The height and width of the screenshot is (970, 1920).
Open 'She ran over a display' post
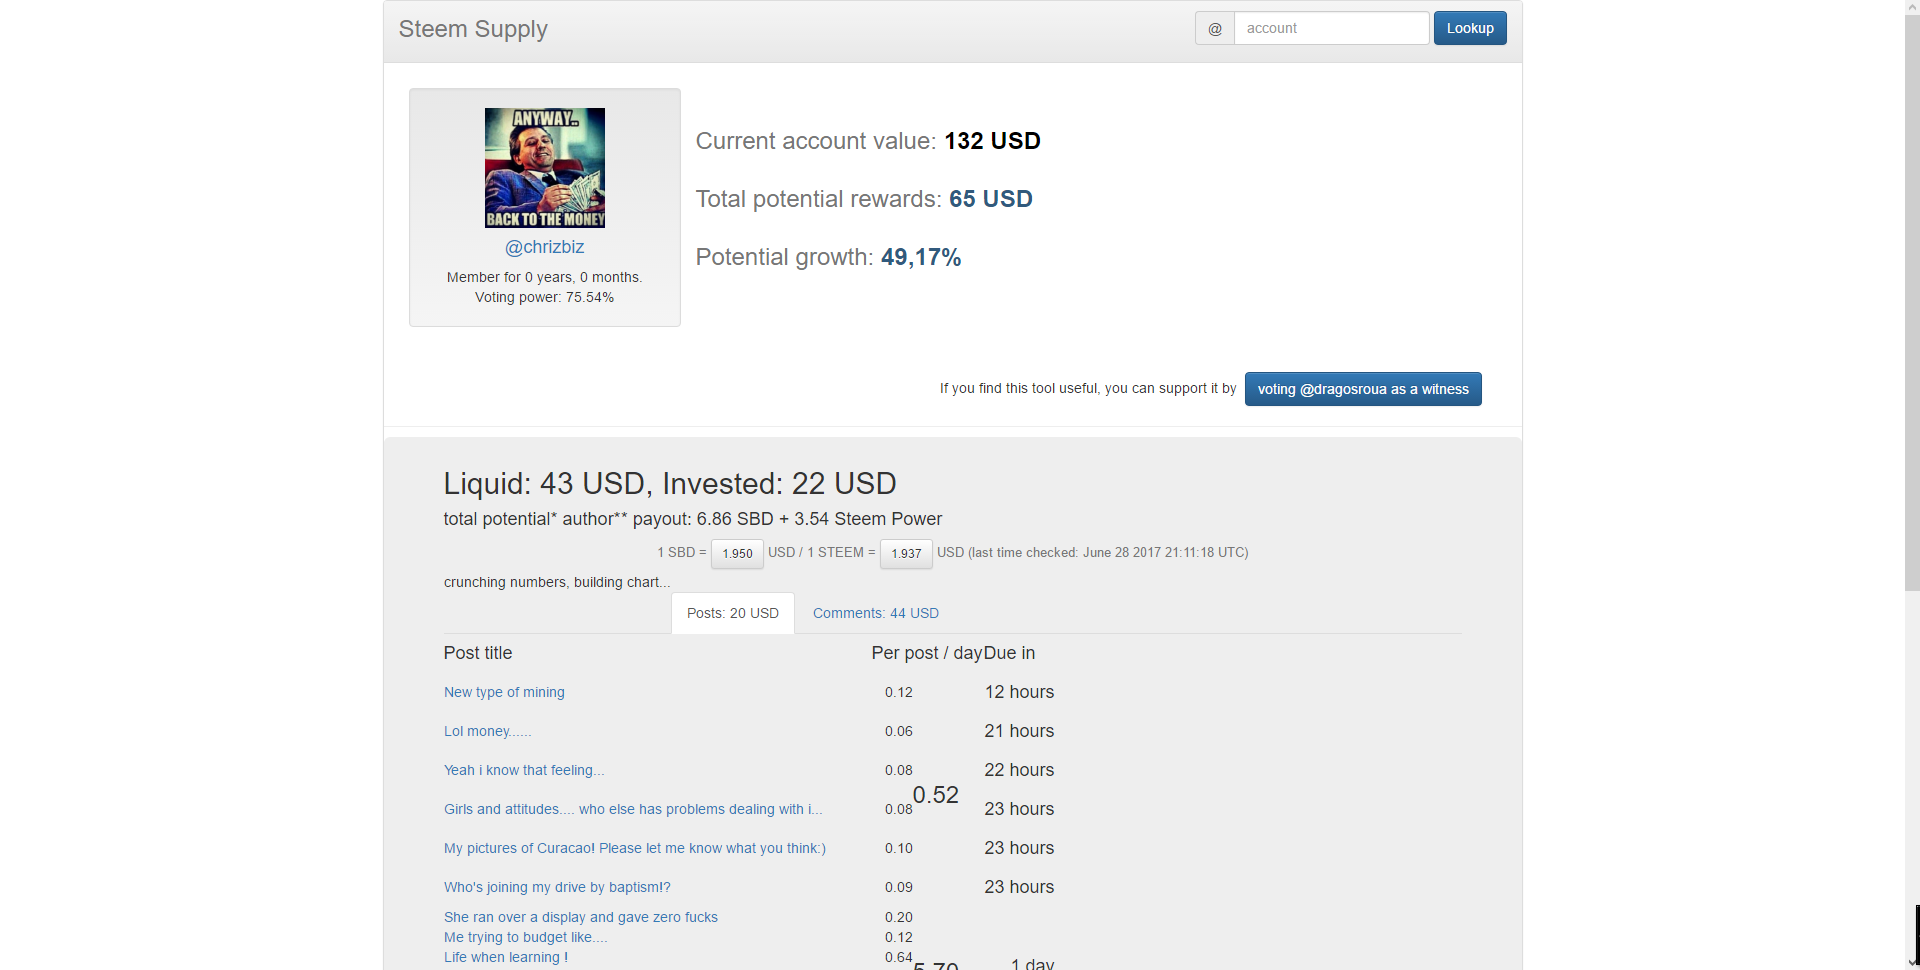tap(581, 917)
